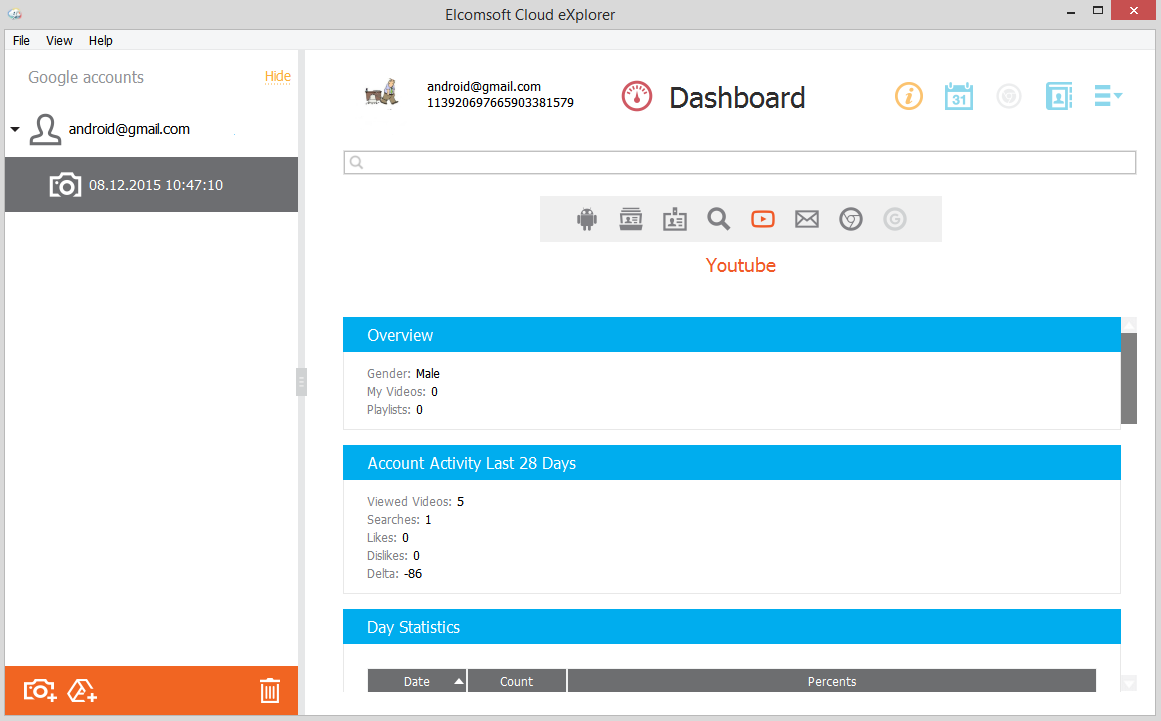The image size is (1161, 721).
Task: Click the user avatar picture
Action: (x=382, y=94)
